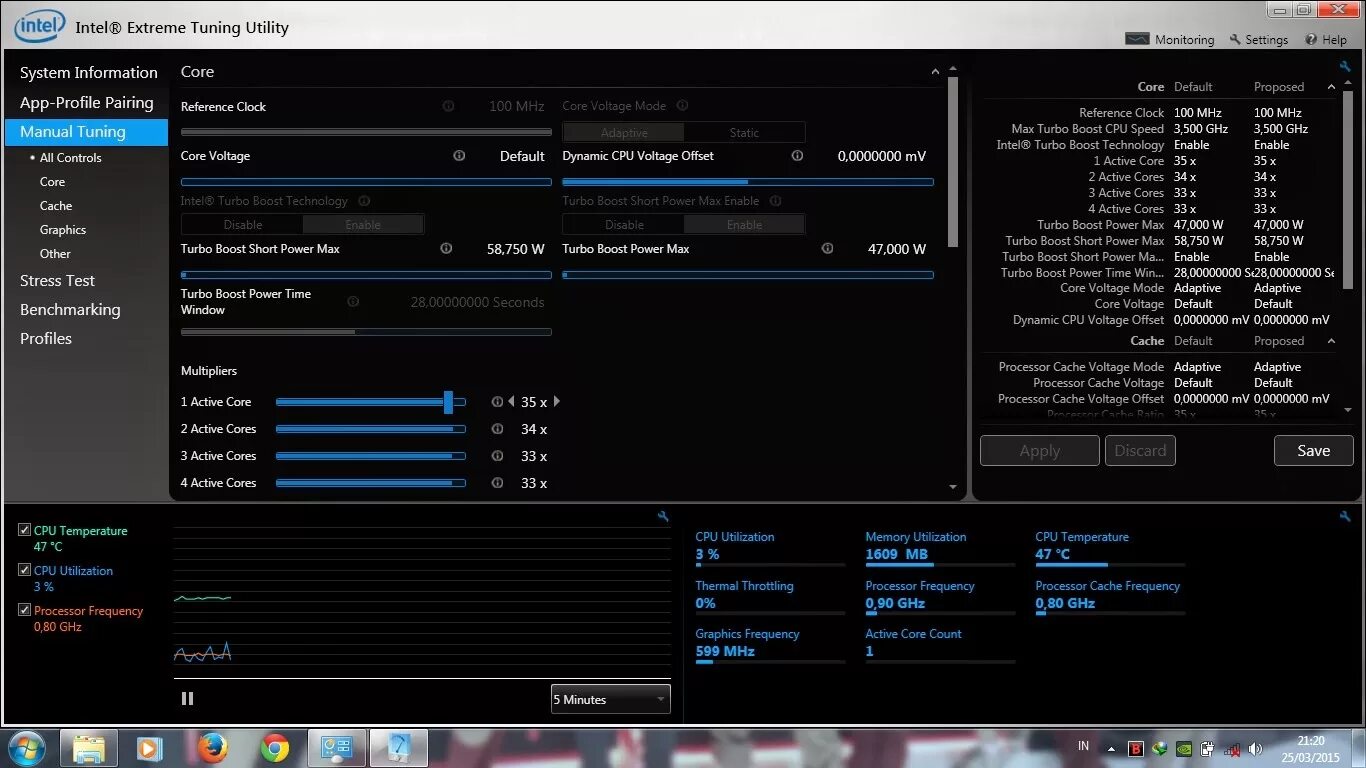Decrease the 1 Active Core multiplier
The height and width of the screenshot is (768, 1366).
[x=511, y=402]
